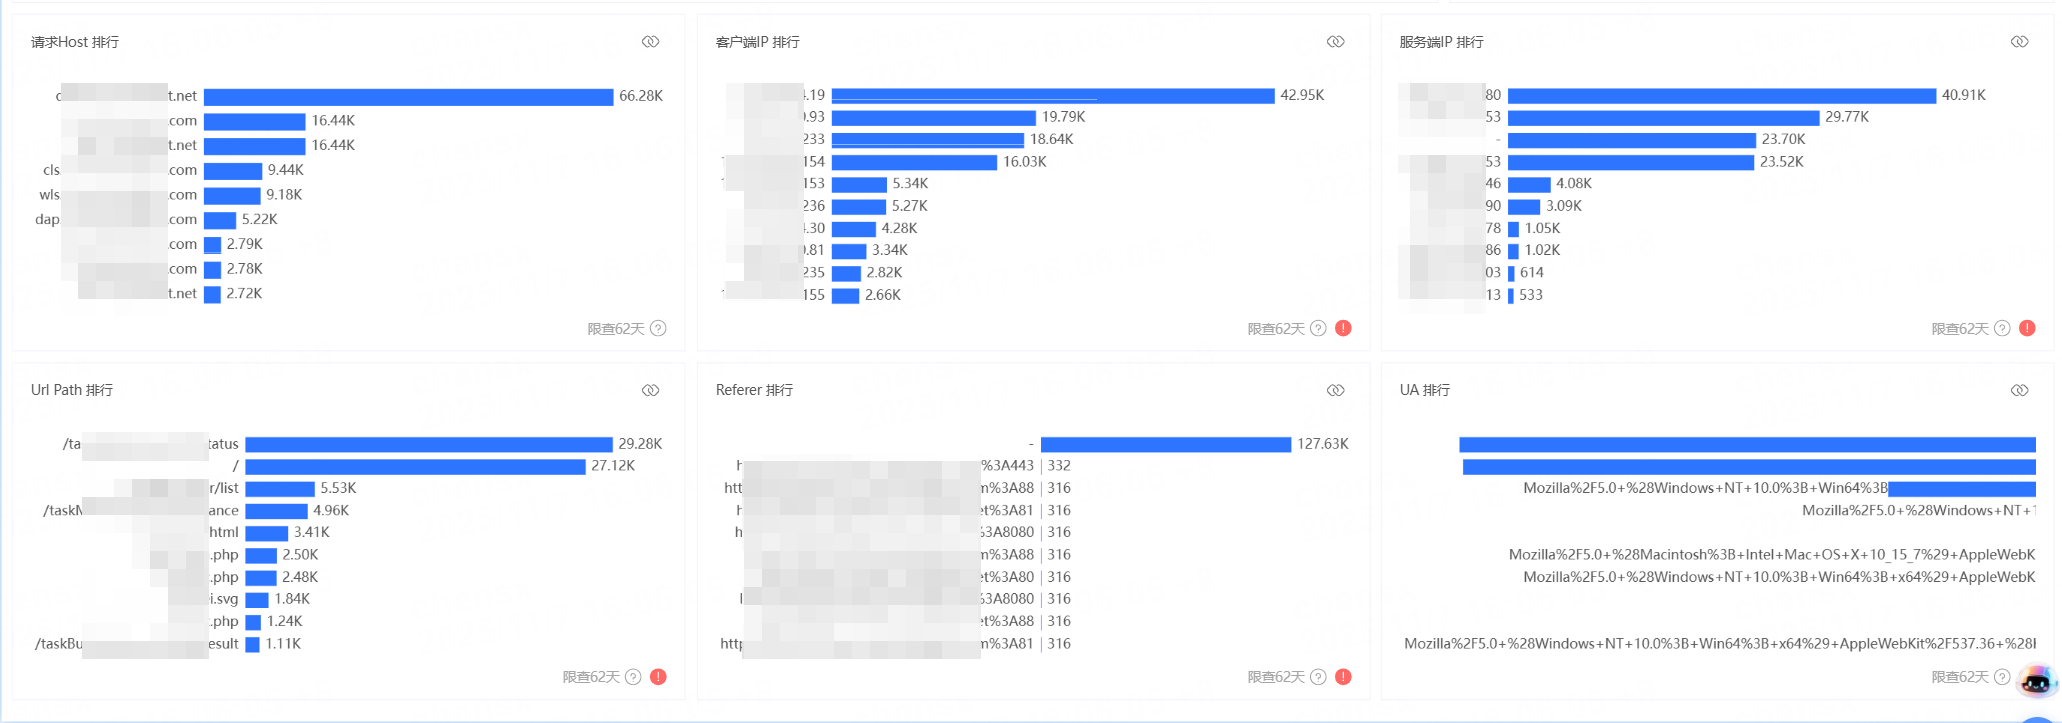
Task: Open the assistant mascot avatar
Action: pyautogui.click(x=2037, y=683)
